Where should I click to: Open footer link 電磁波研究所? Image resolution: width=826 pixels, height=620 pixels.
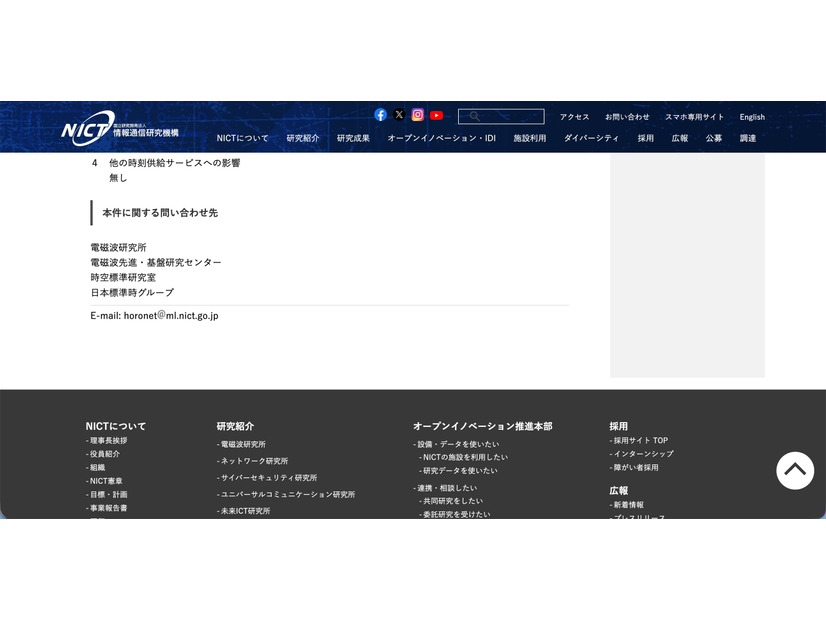[x=243, y=444]
